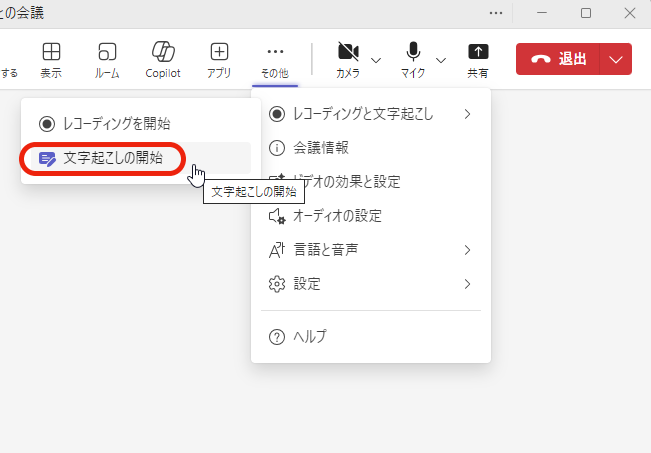
Task: Select 文字起こしの開始 to start transcription
Action: pos(141,158)
